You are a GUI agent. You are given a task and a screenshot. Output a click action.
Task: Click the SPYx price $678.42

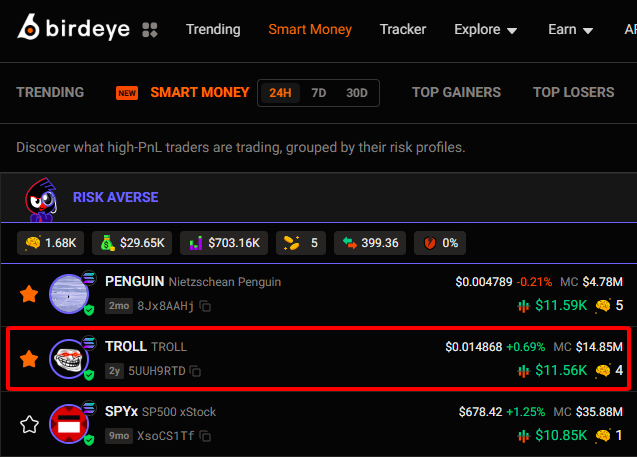coord(481,412)
